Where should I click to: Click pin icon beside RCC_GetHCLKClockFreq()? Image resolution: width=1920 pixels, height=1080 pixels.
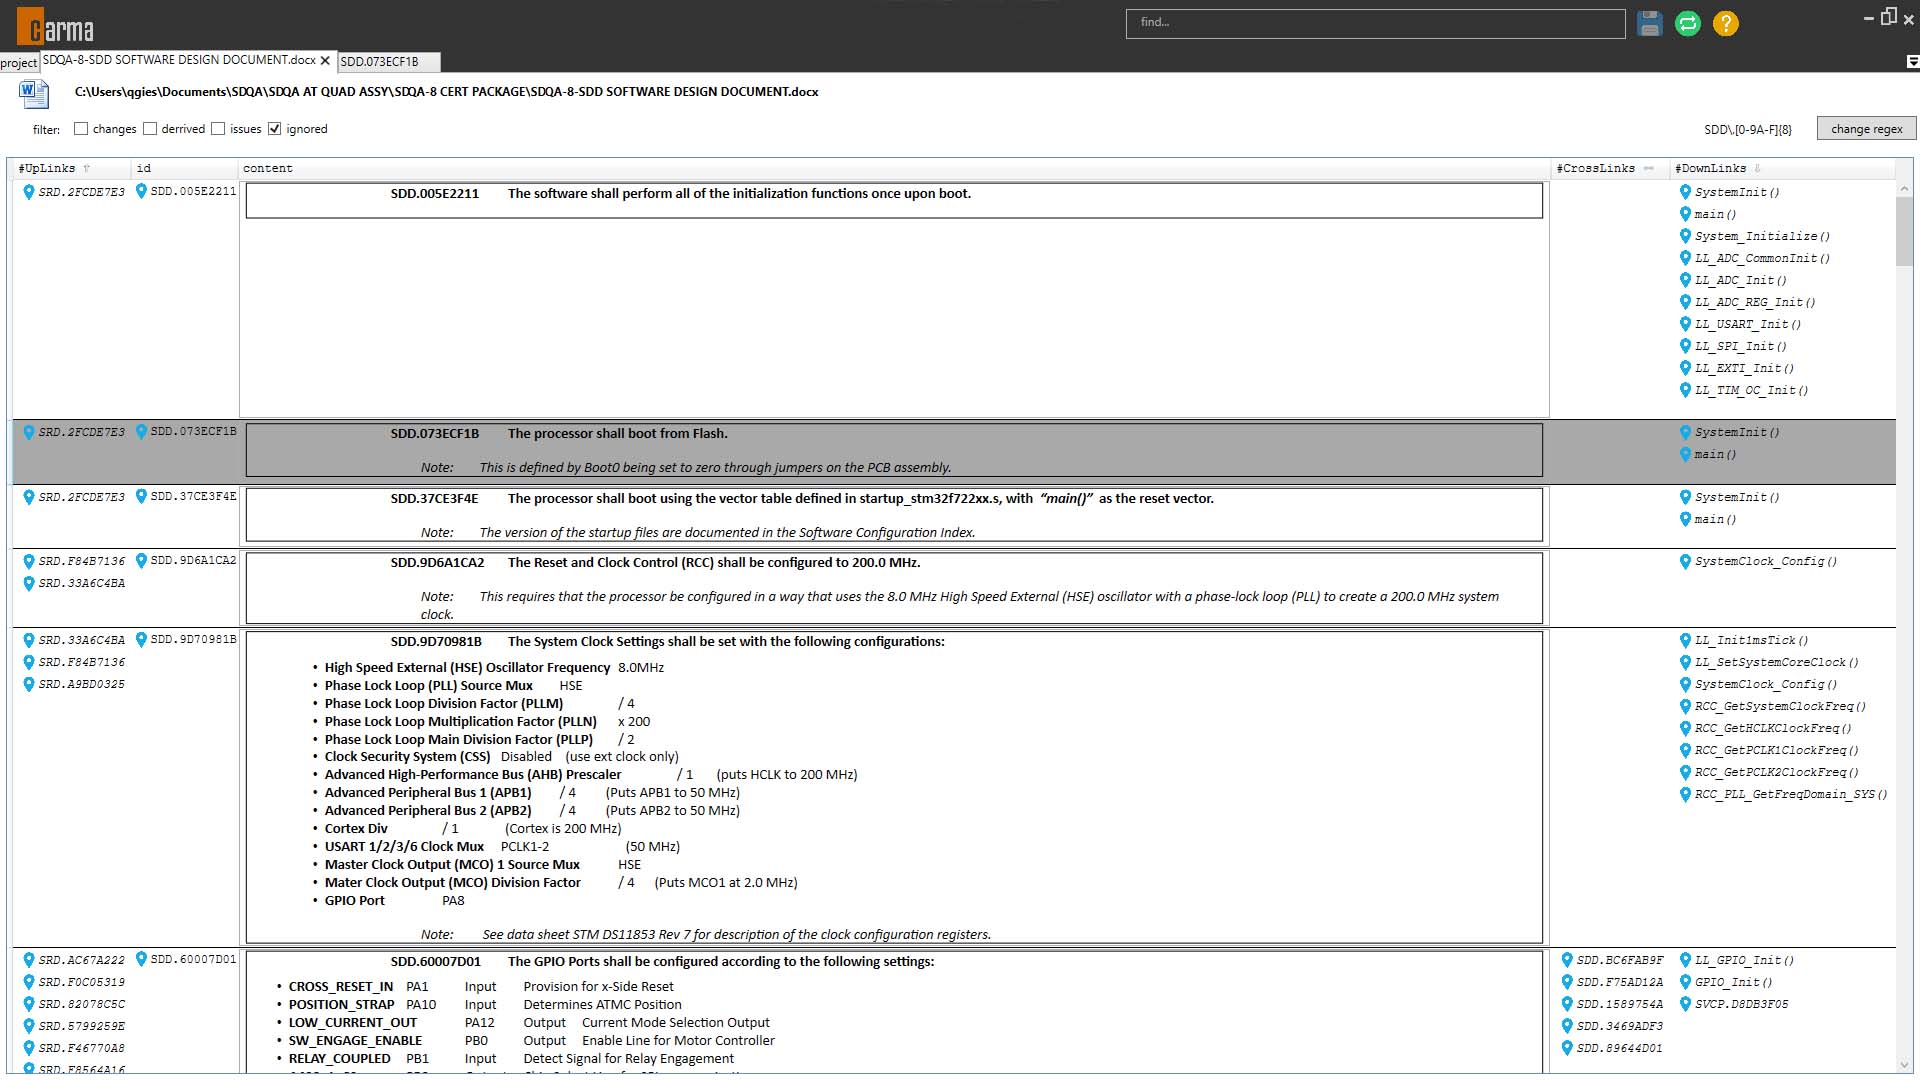point(1685,728)
